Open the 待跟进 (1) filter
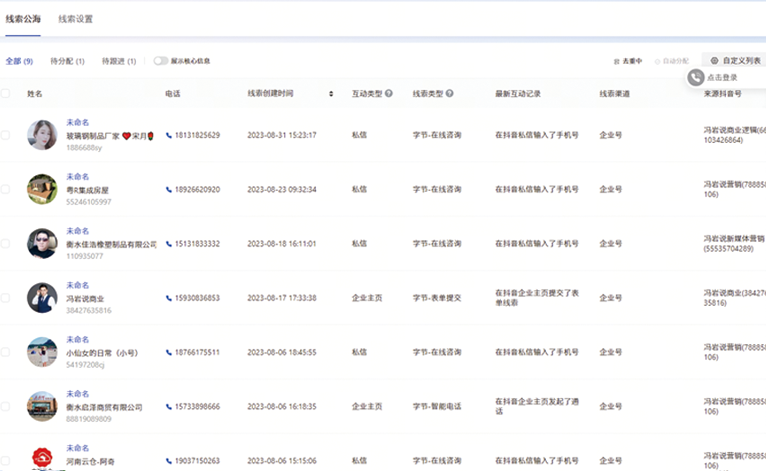Viewport: 766px width, 471px height. (x=118, y=61)
